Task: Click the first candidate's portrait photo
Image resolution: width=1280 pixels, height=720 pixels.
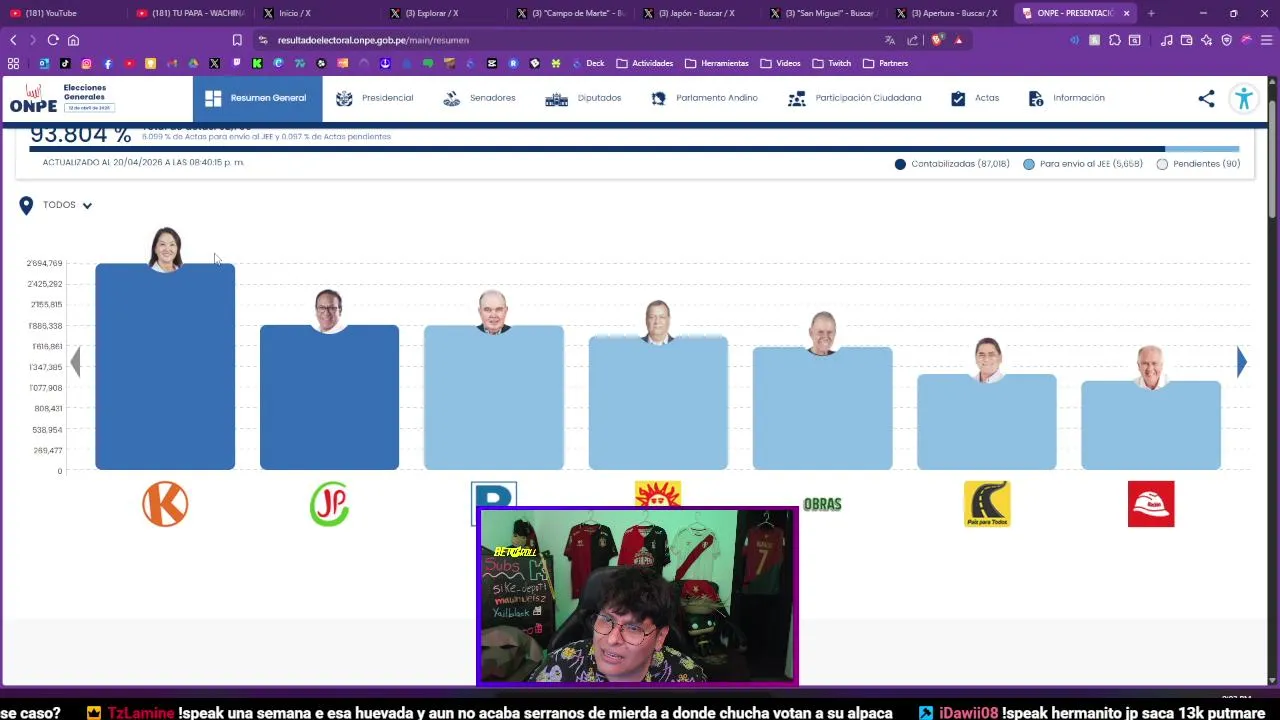Action: (x=165, y=249)
